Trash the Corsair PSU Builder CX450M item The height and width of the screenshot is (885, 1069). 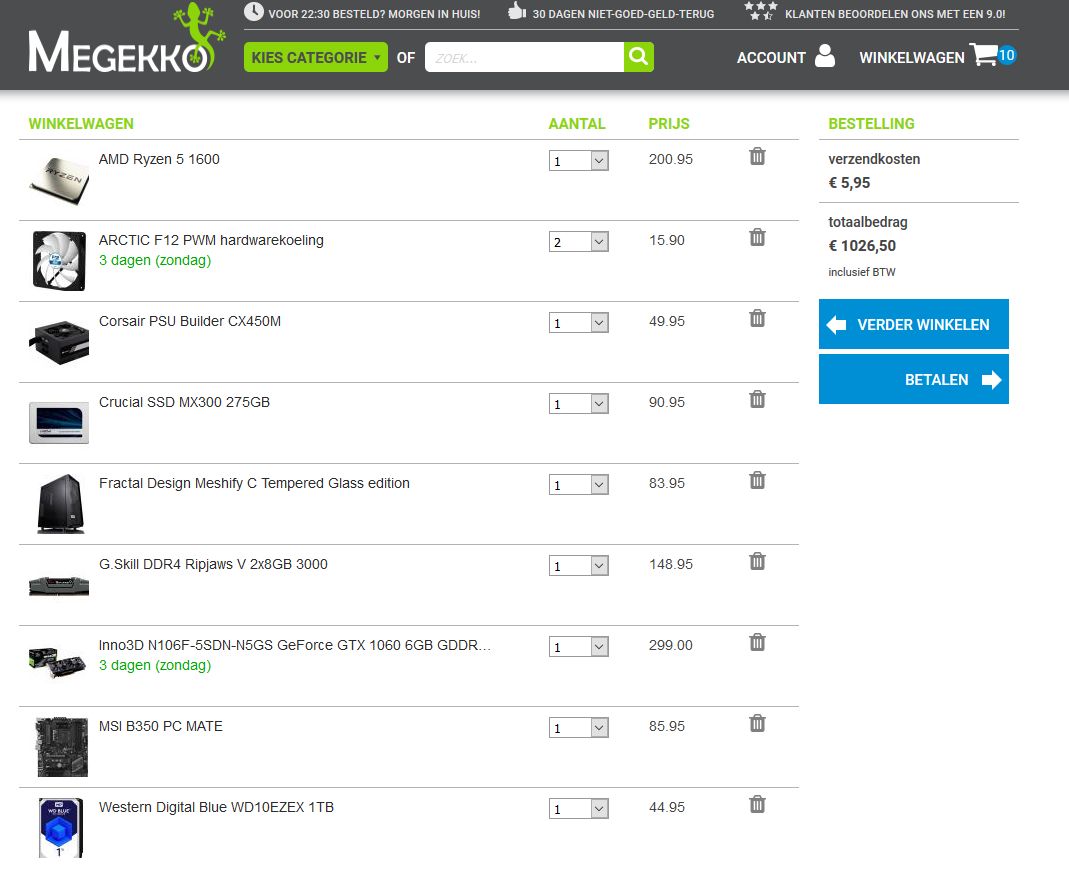tap(757, 318)
